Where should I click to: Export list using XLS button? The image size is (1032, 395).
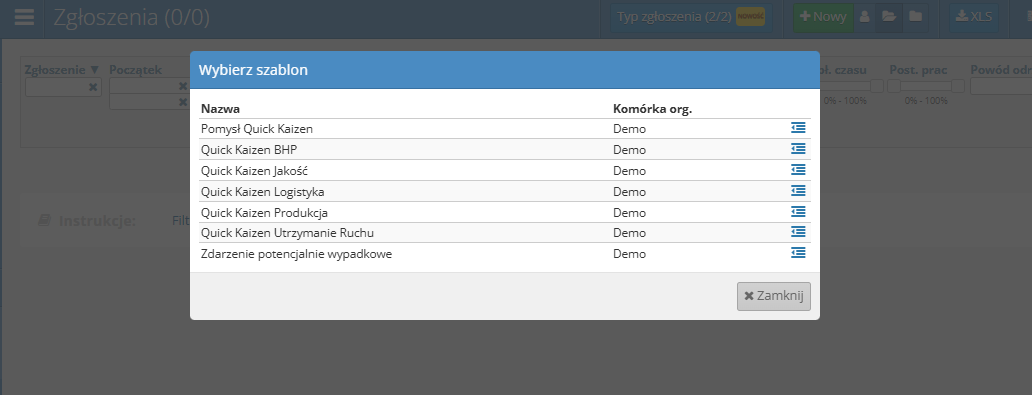(x=974, y=17)
